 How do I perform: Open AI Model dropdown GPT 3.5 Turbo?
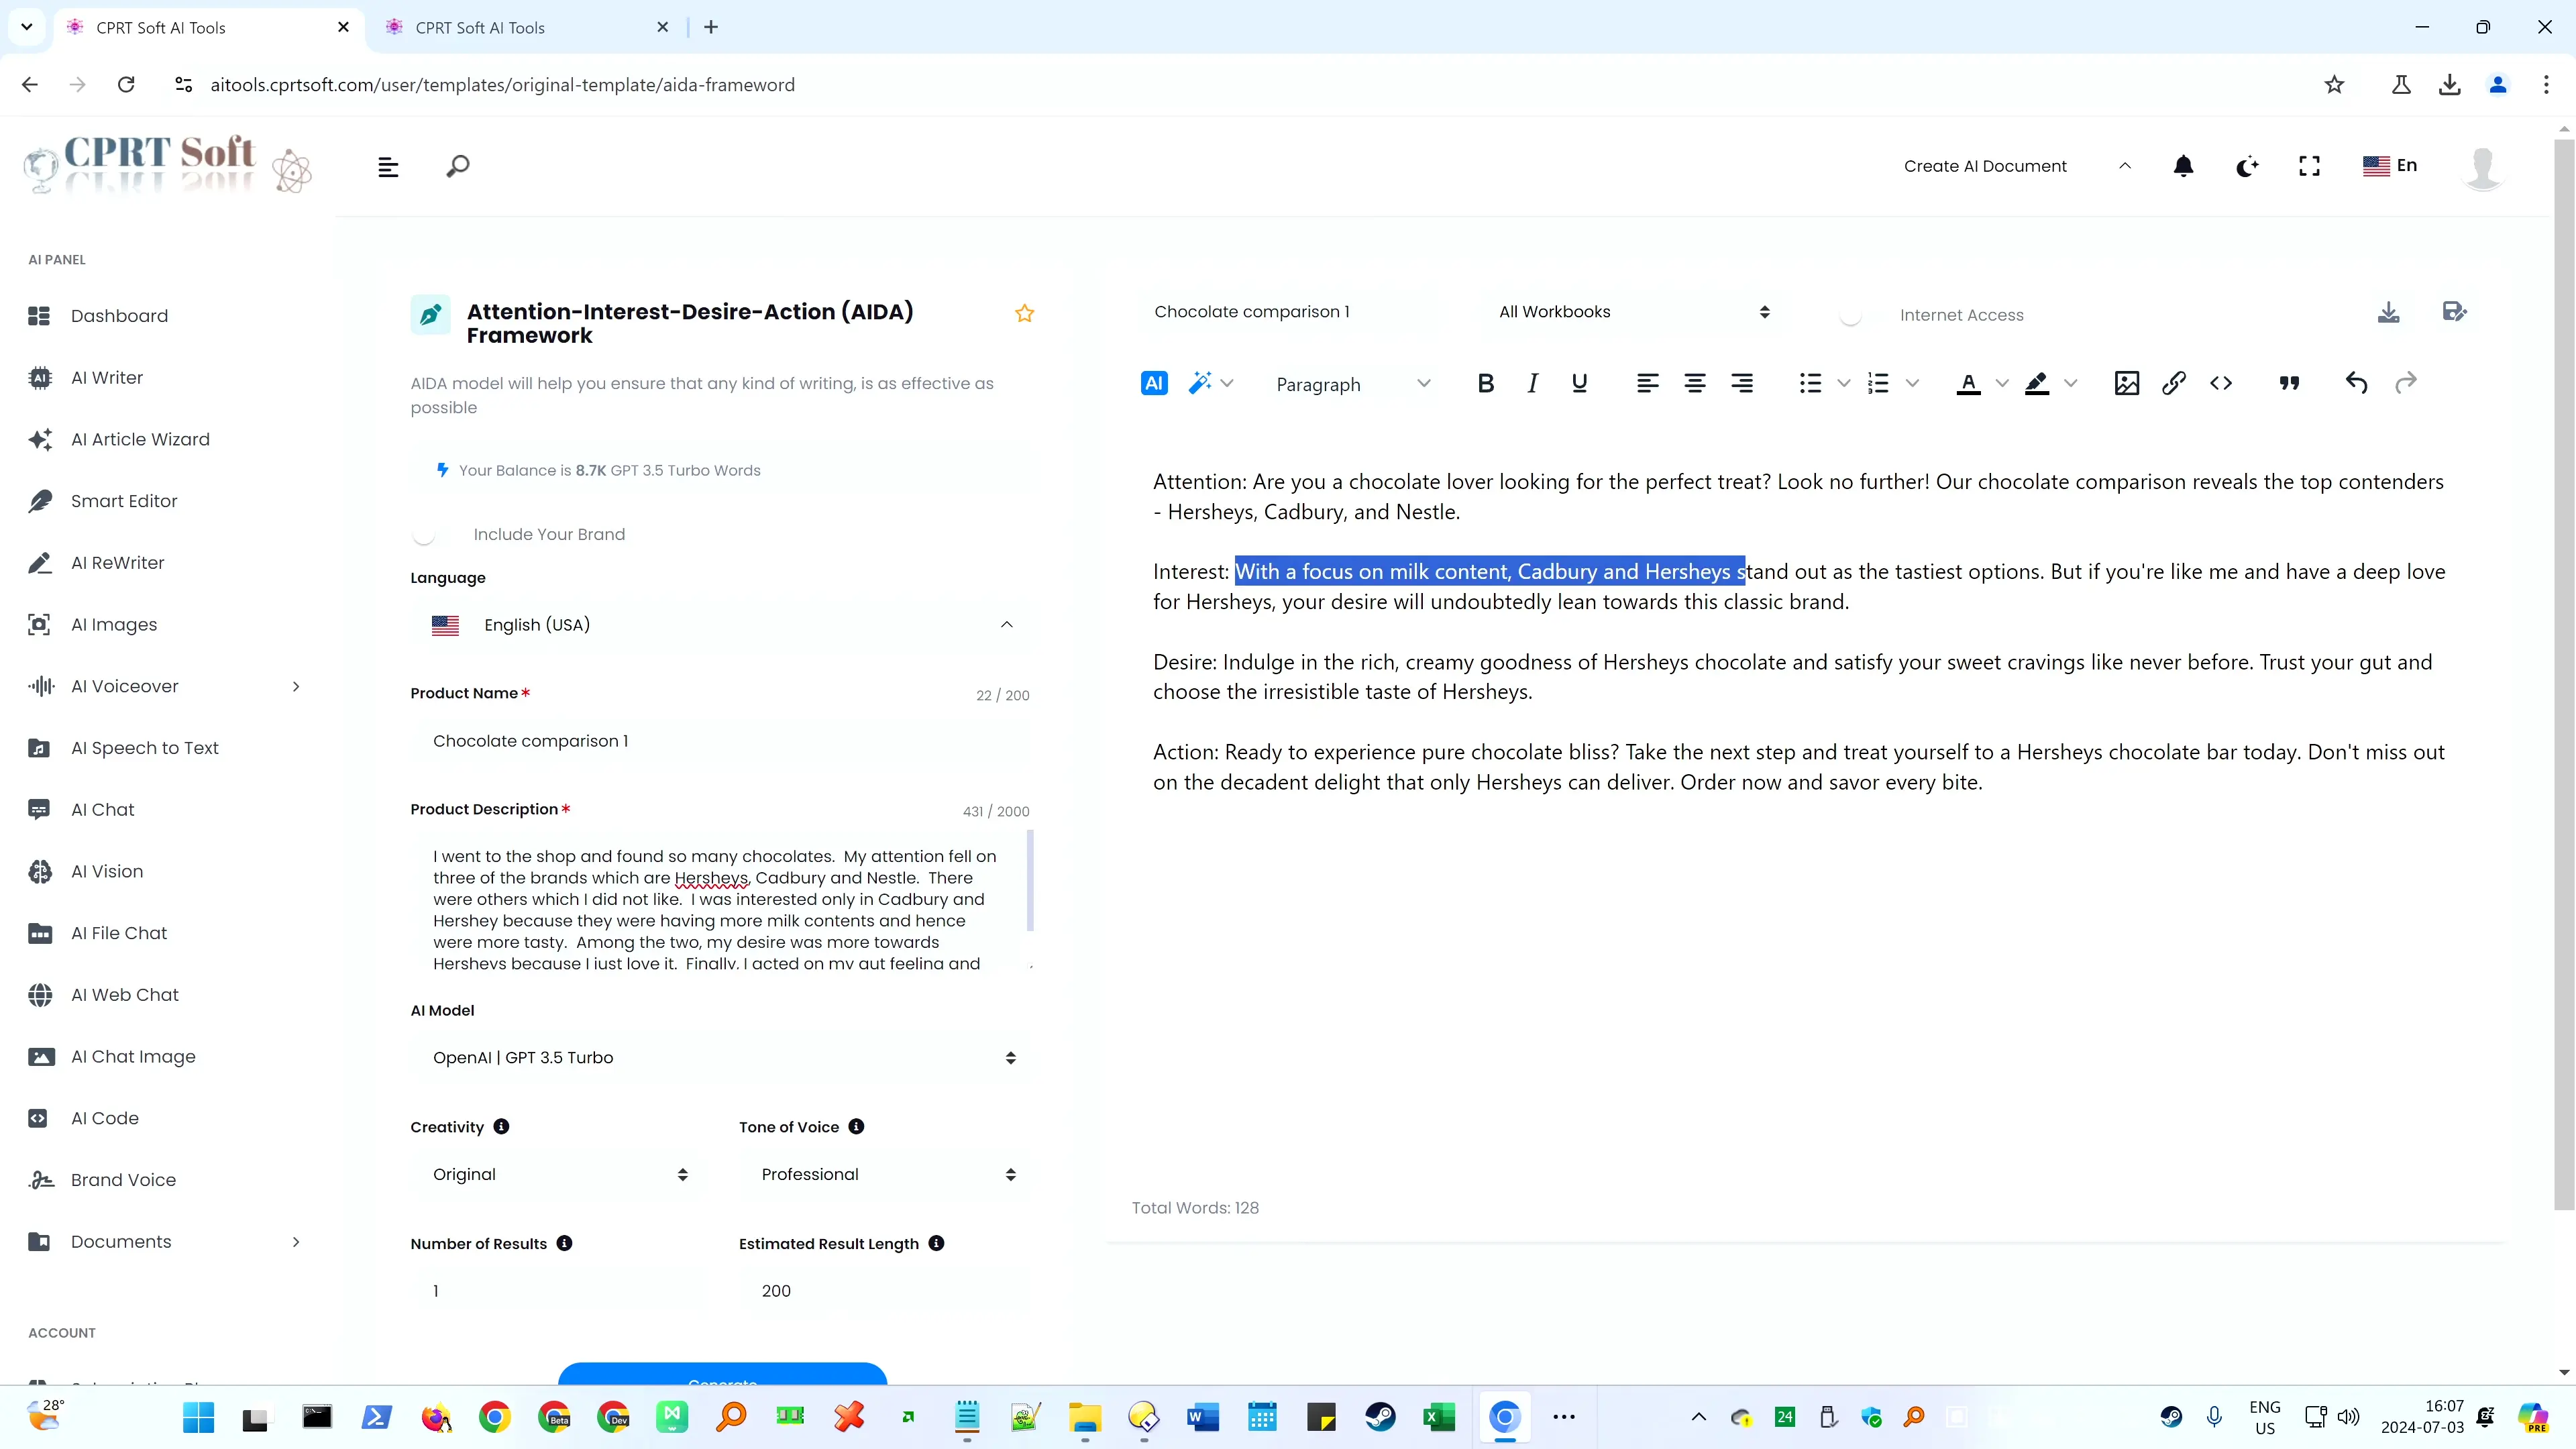721,1058
